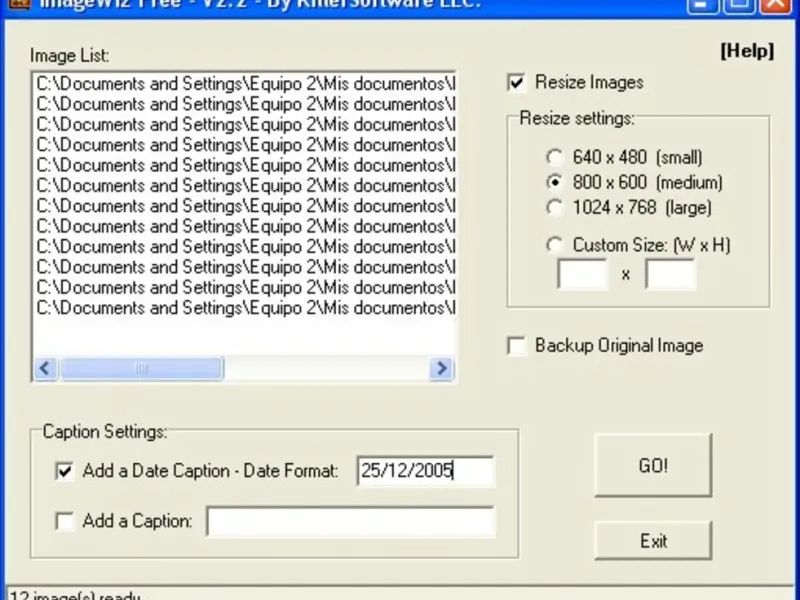
Task: Click the Add a Caption text field
Action: pyautogui.click(x=351, y=521)
